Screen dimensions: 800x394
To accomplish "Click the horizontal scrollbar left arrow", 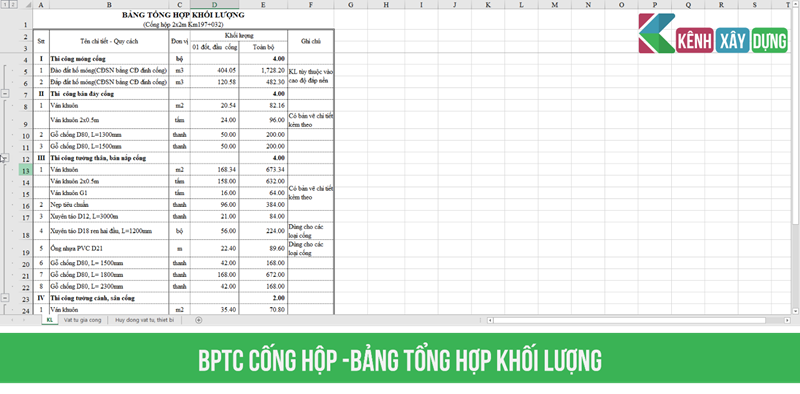I will pos(490,320).
